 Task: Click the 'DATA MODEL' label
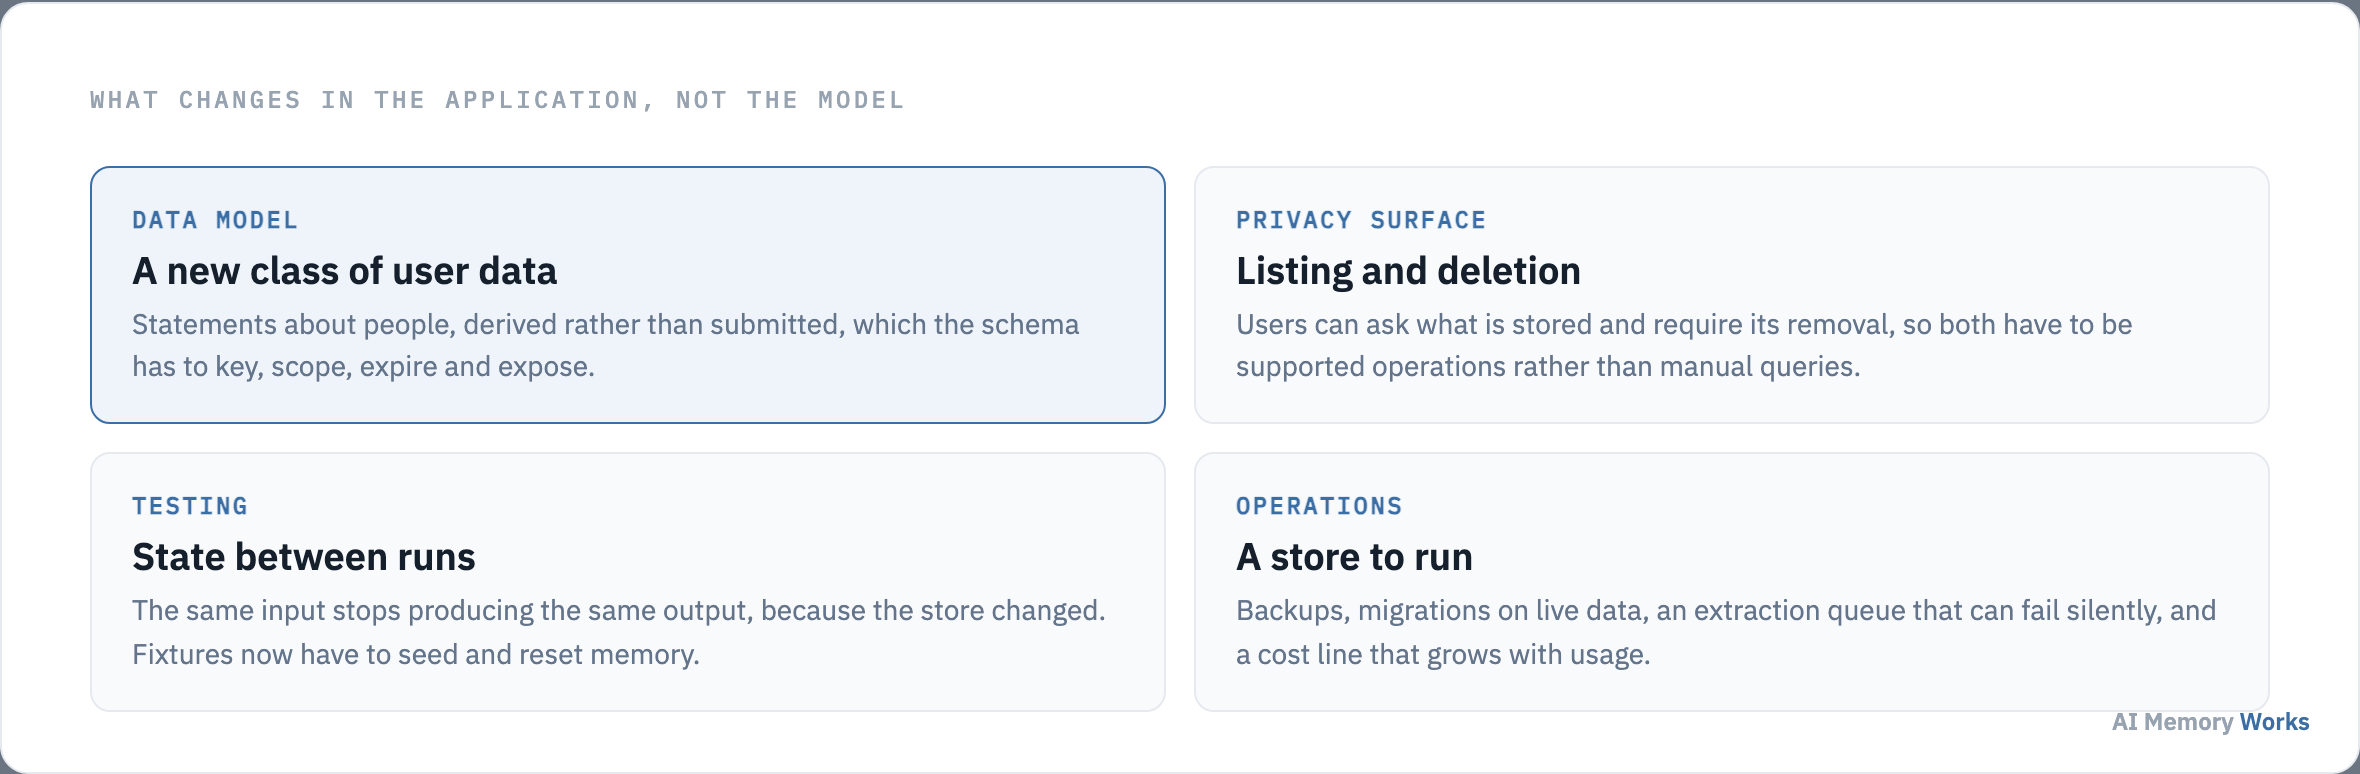coord(215,220)
